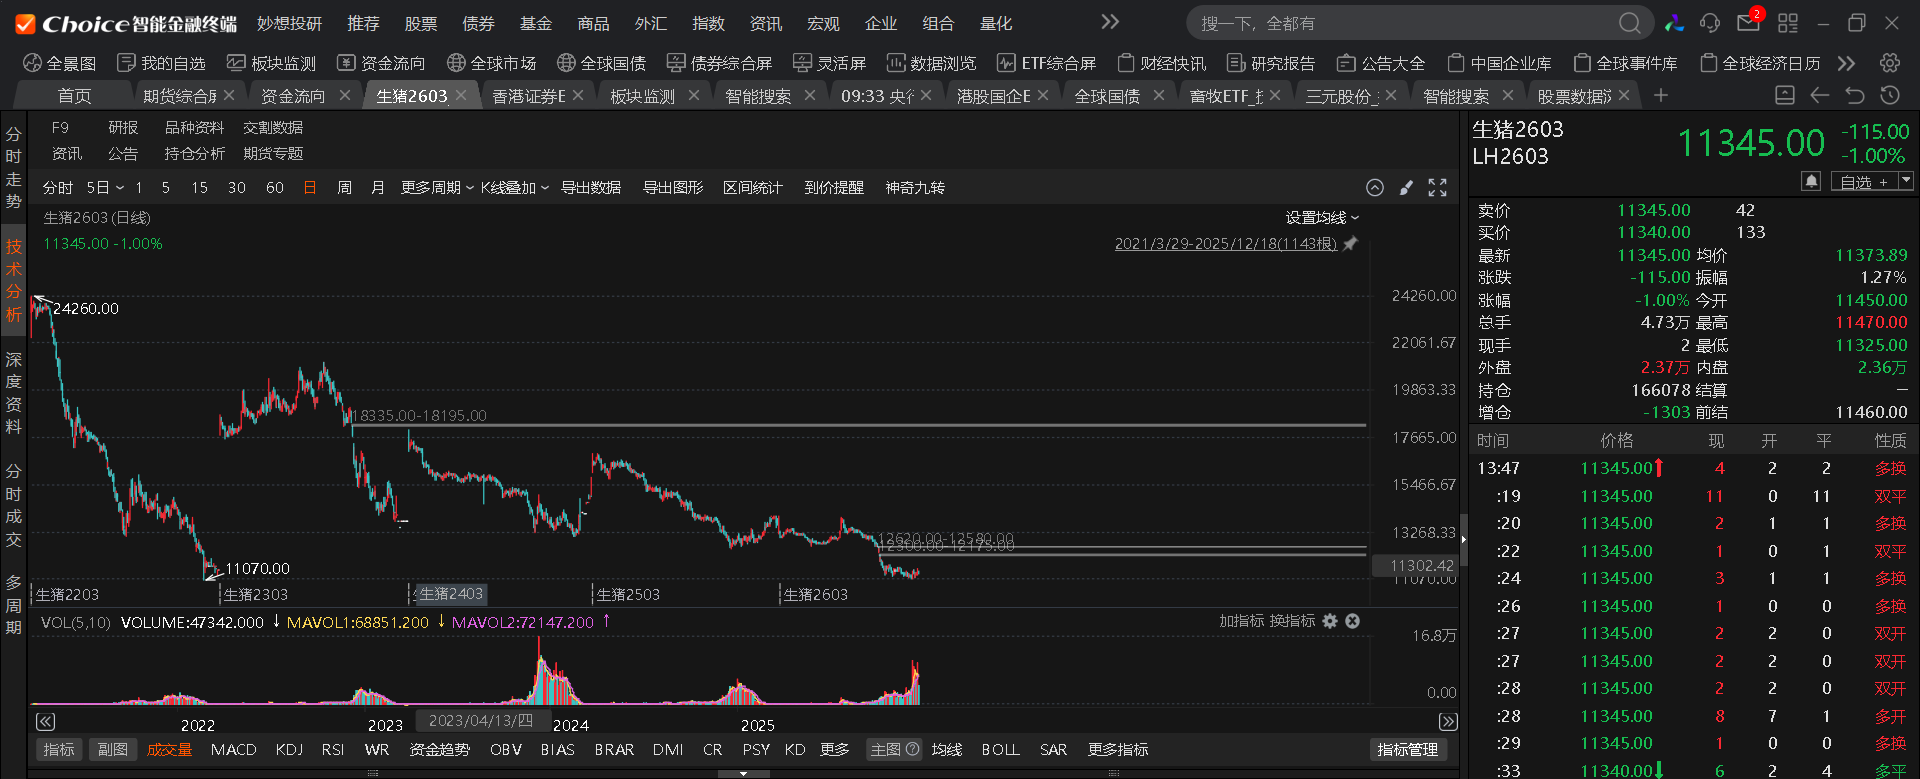Select the 周 weekly chart period
1920x779 pixels.
[x=344, y=188]
